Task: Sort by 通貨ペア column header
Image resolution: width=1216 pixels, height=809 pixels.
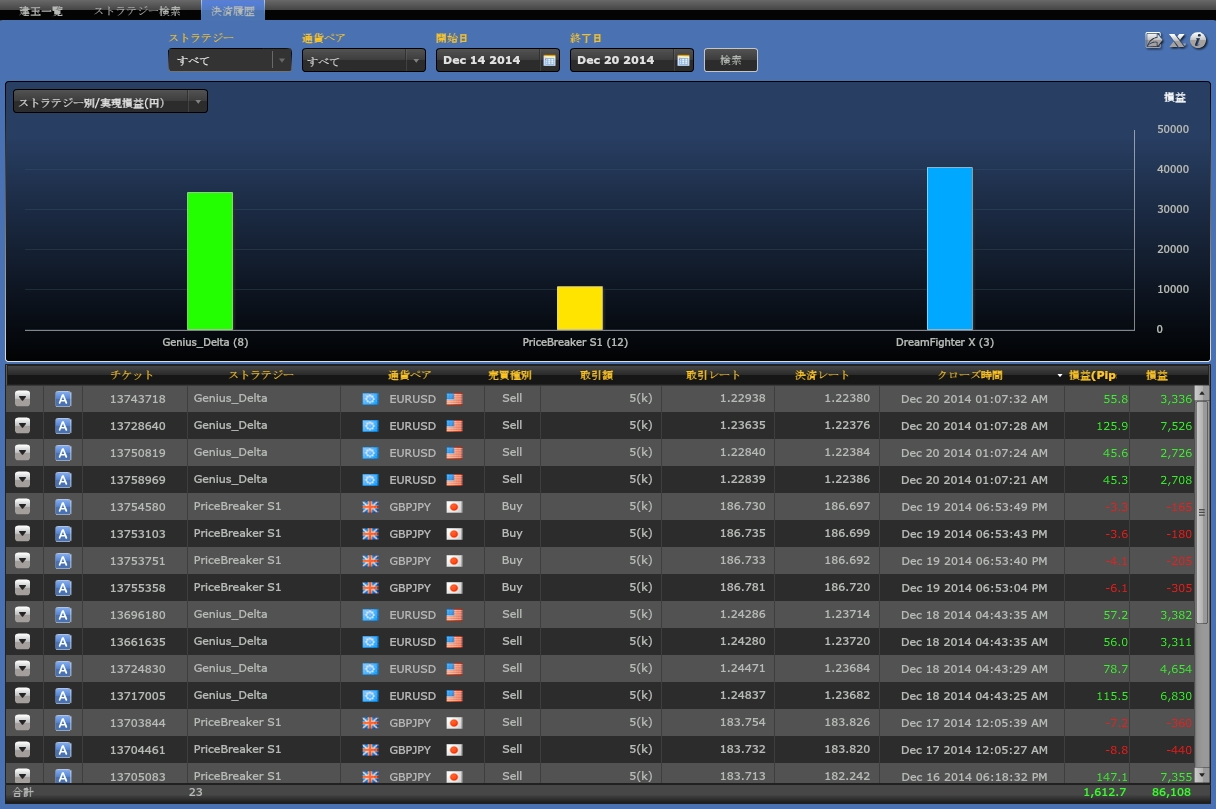Action: pos(410,375)
